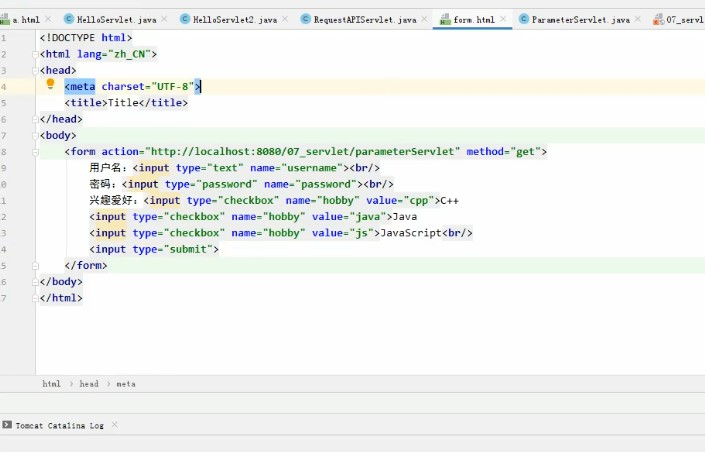The image size is (705, 452).
Task: Click the form action URL string
Action: click(302, 152)
